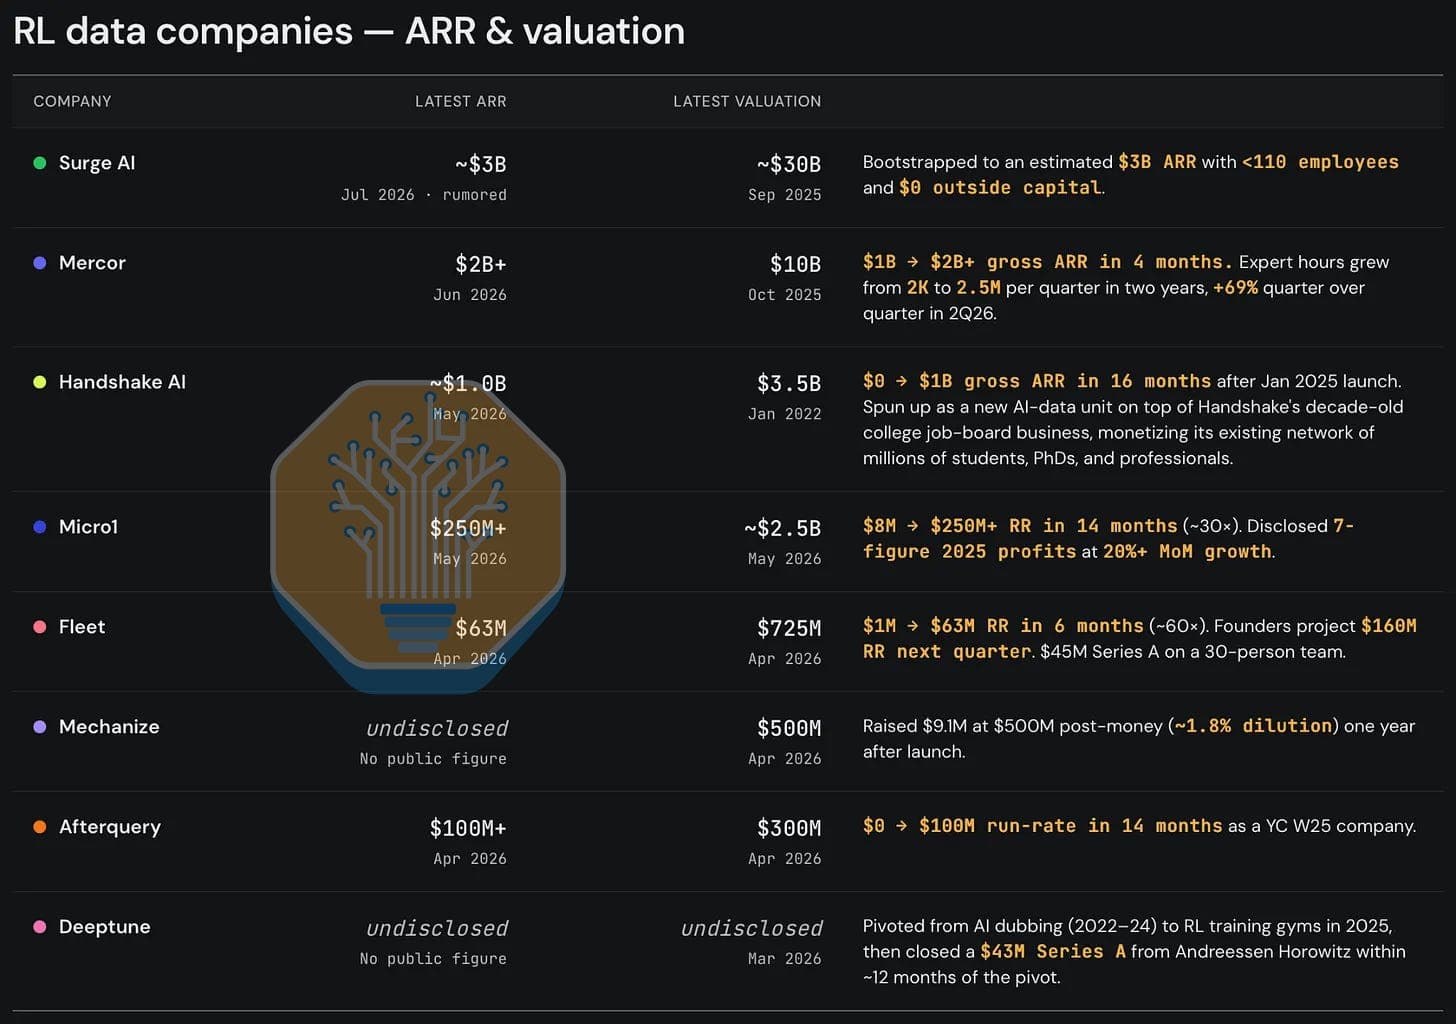This screenshot has width=1456, height=1024.
Task: Select the Fleet company name
Action: pos(82,627)
